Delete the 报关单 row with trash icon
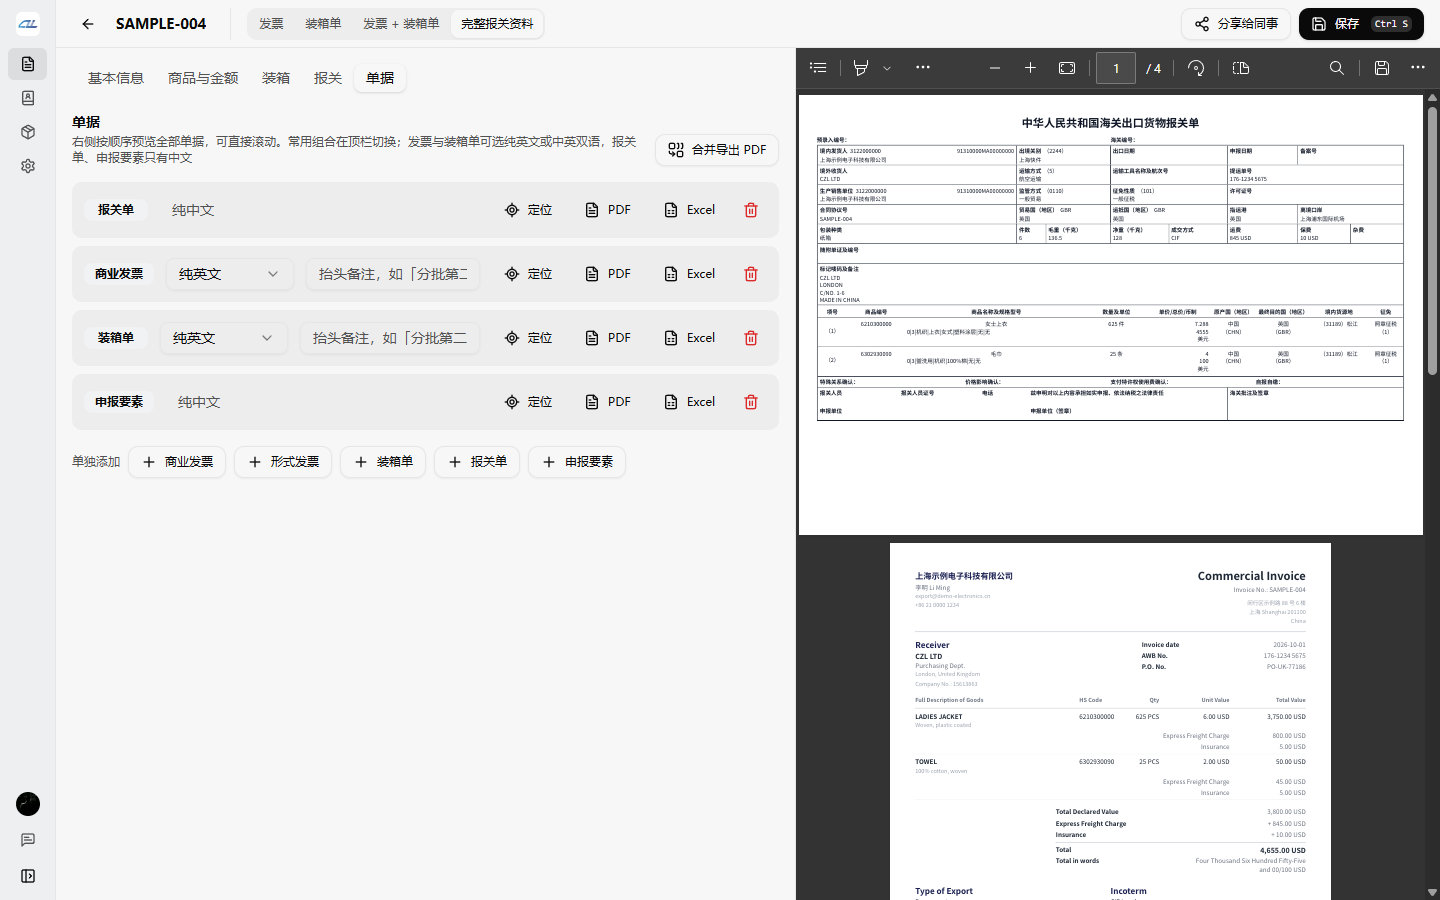The width and height of the screenshot is (1440, 900). click(751, 210)
